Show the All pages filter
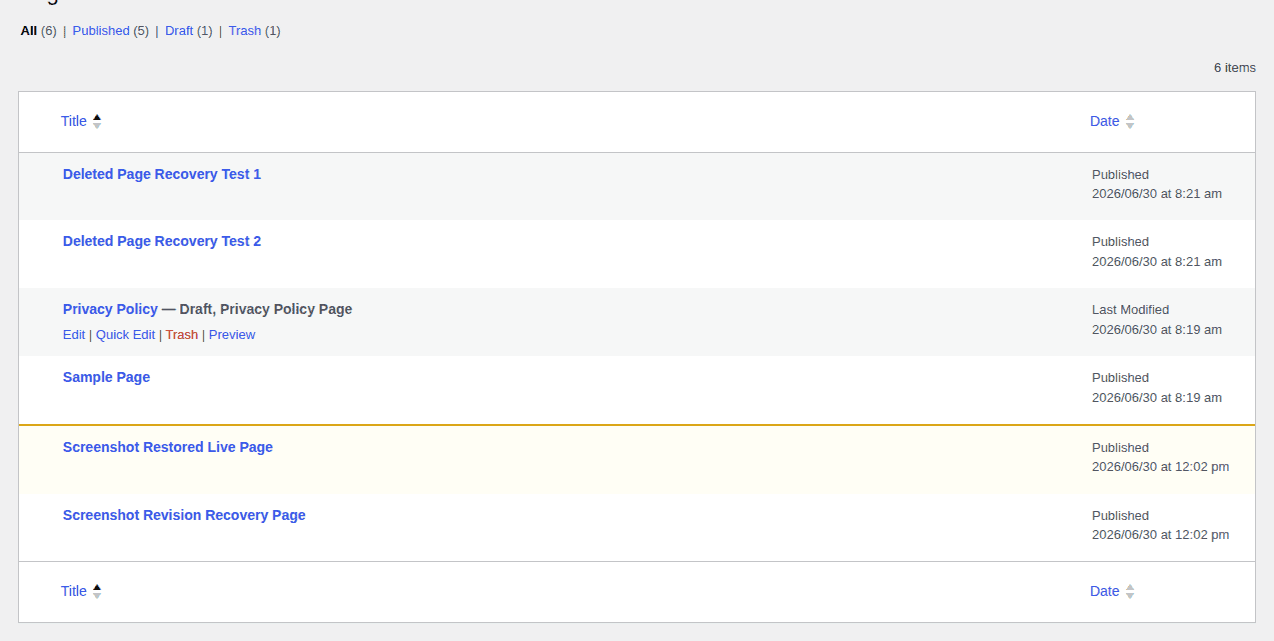 tap(29, 31)
